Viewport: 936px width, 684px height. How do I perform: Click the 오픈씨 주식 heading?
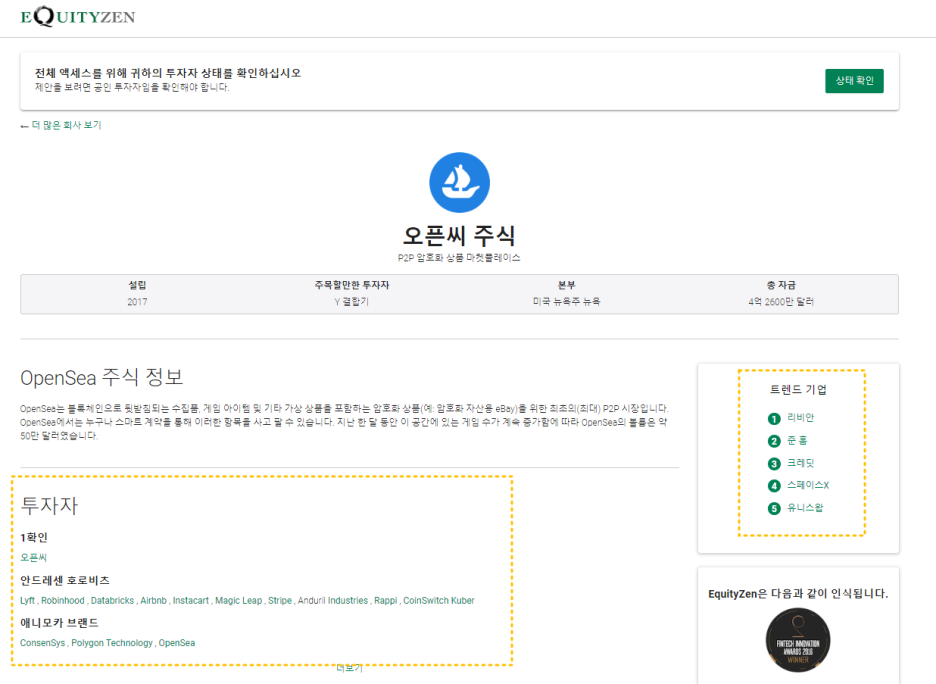pyautogui.click(x=459, y=235)
